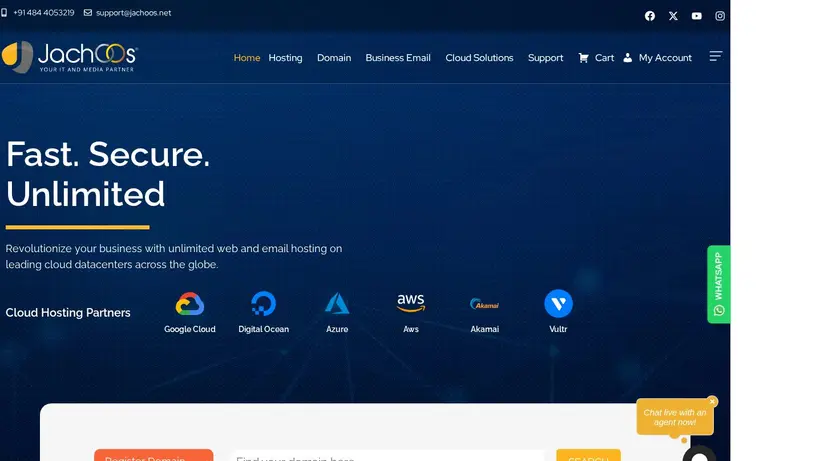Click the shopping cart icon
The height and width of the screenshot is (461, 820).
point(583,57)
